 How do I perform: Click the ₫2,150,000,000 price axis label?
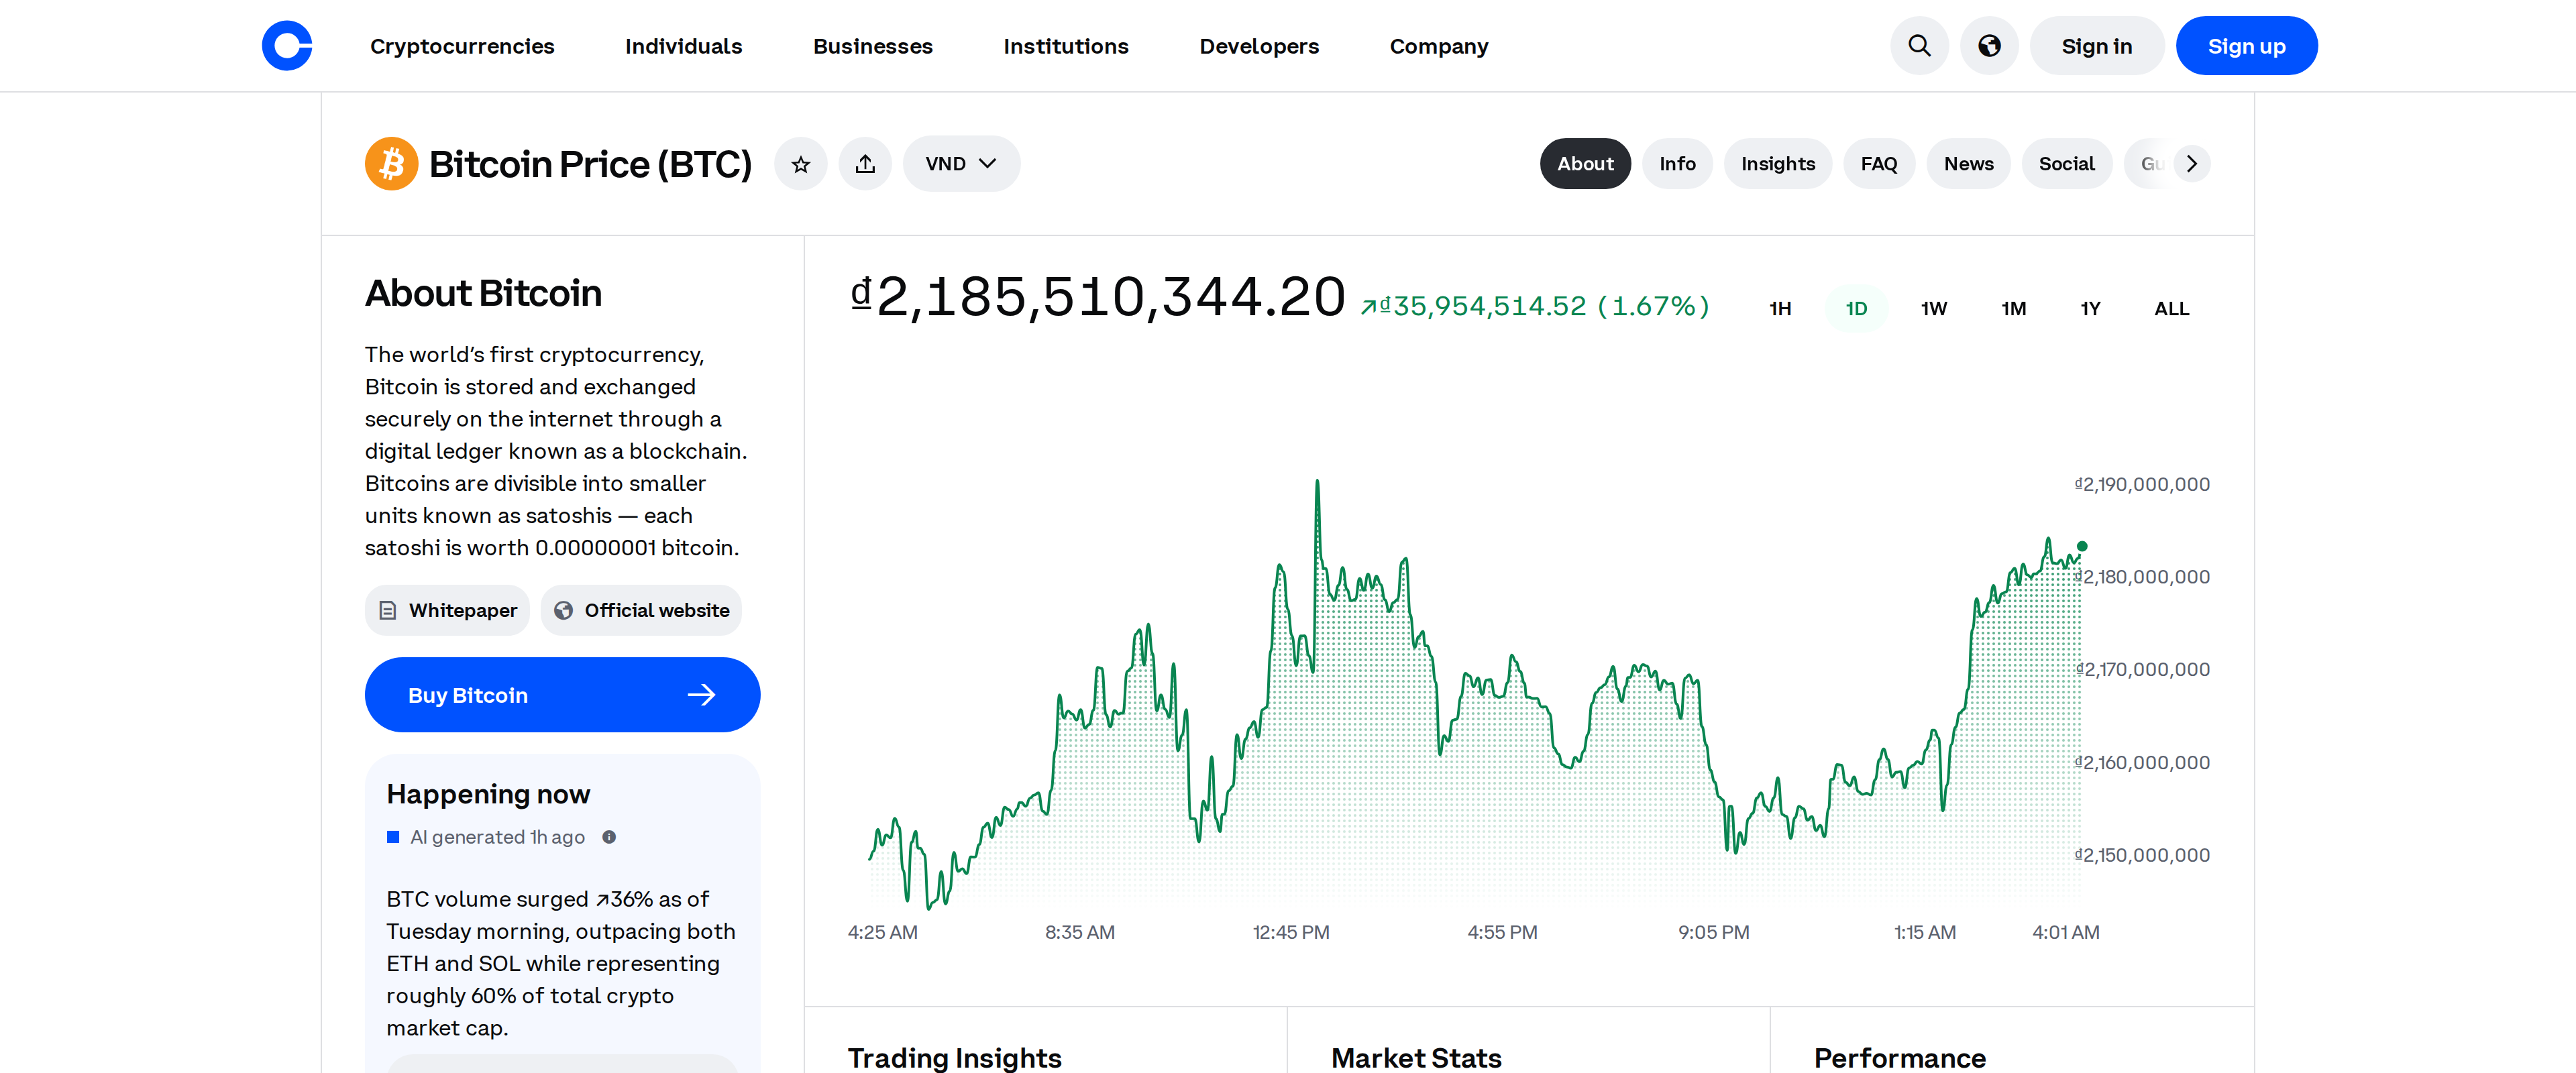point(2142,856)
